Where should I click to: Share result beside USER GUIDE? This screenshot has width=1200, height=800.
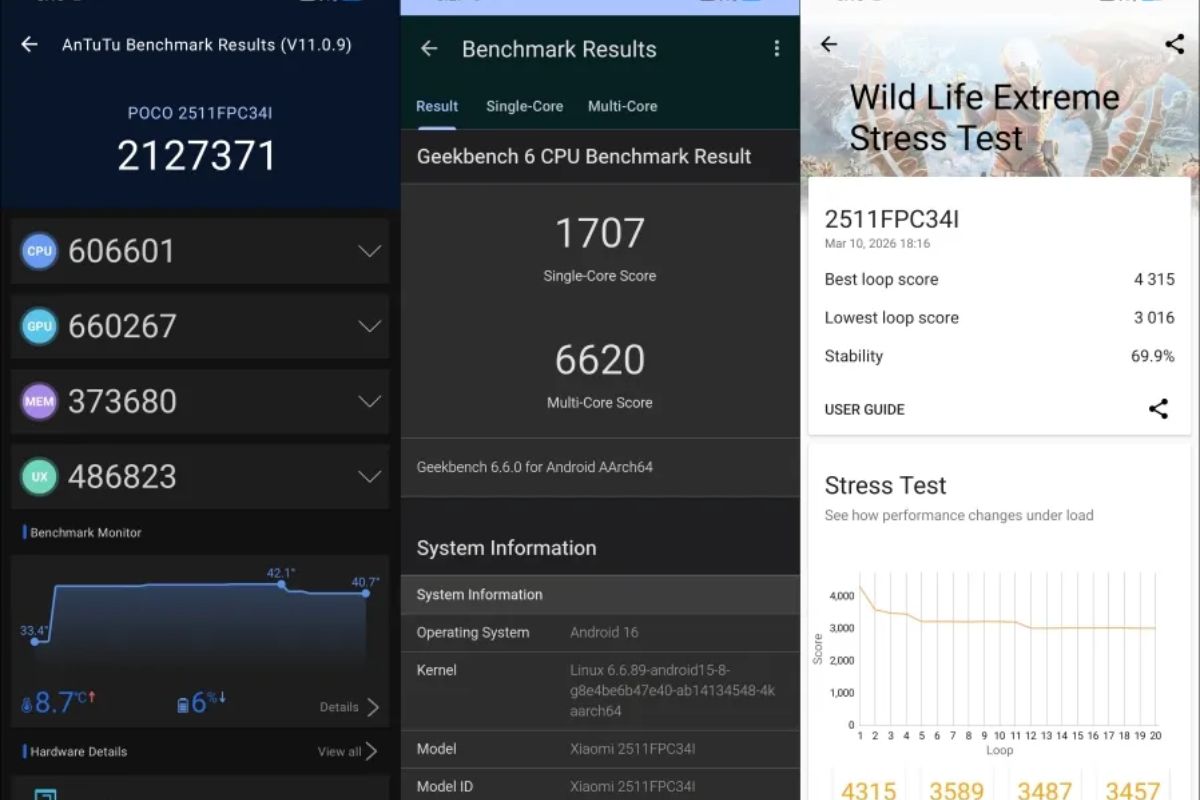click(1158, 408)
